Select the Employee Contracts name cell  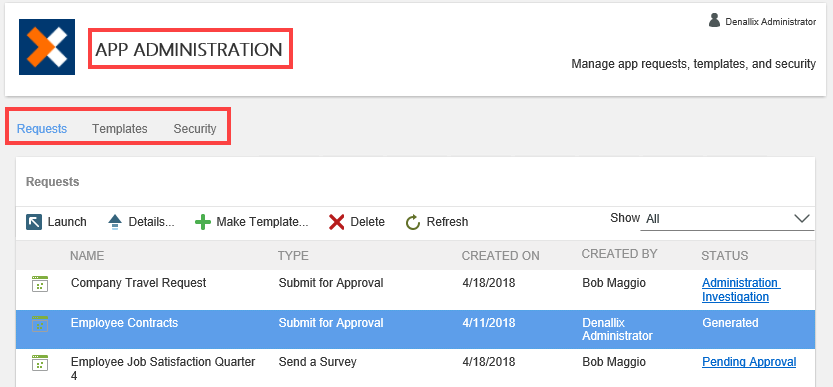pyautogui.click(x=124, y=323)
